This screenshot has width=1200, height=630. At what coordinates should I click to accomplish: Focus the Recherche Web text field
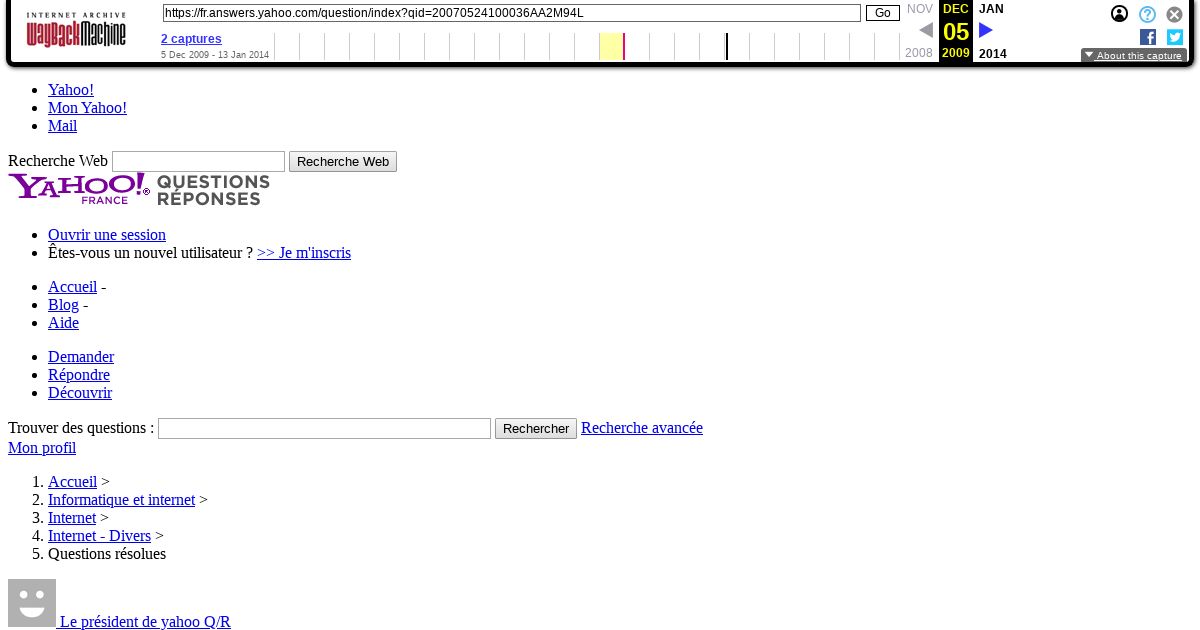coord(198,161)
